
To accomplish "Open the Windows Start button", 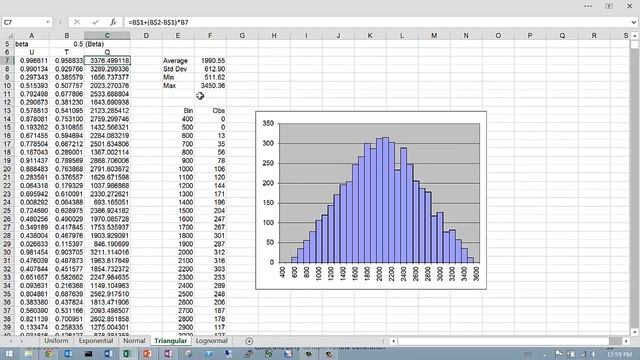I will [x=9, y=353].
